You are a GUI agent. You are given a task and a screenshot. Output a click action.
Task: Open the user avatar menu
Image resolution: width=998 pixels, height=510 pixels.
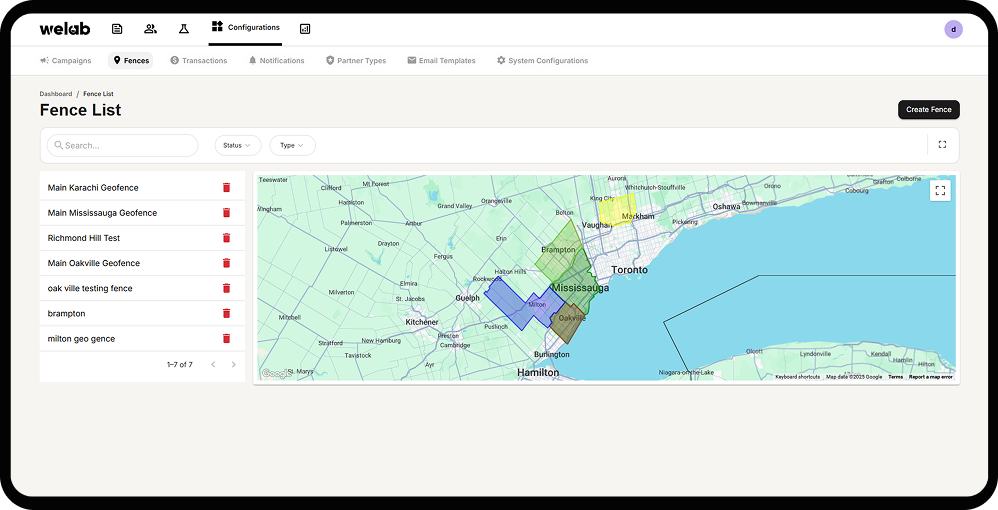953,29
